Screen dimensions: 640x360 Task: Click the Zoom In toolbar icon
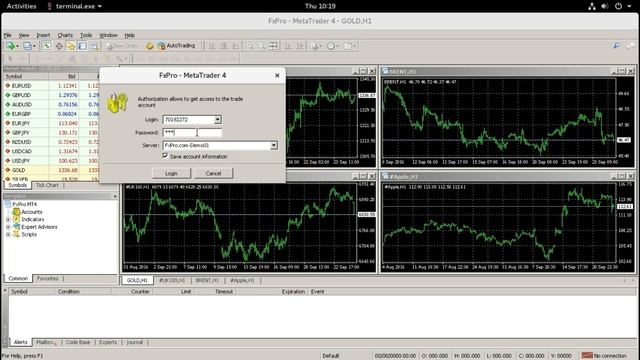[249, 46]
